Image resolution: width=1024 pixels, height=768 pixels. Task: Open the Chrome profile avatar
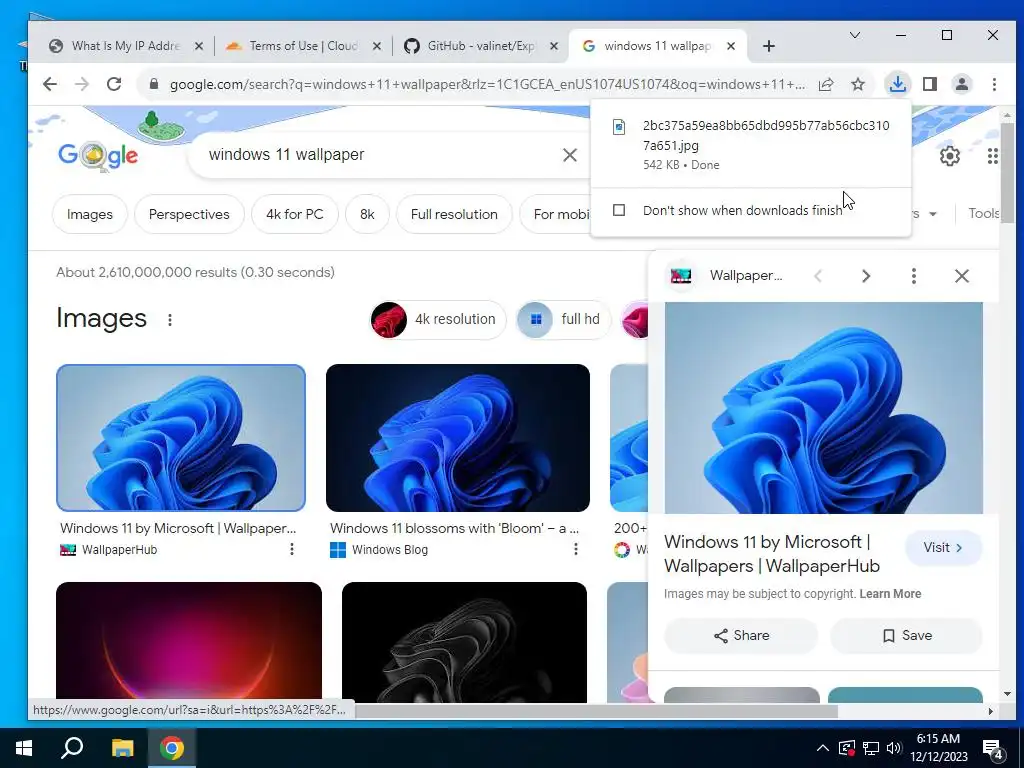(x=961, y=84)
